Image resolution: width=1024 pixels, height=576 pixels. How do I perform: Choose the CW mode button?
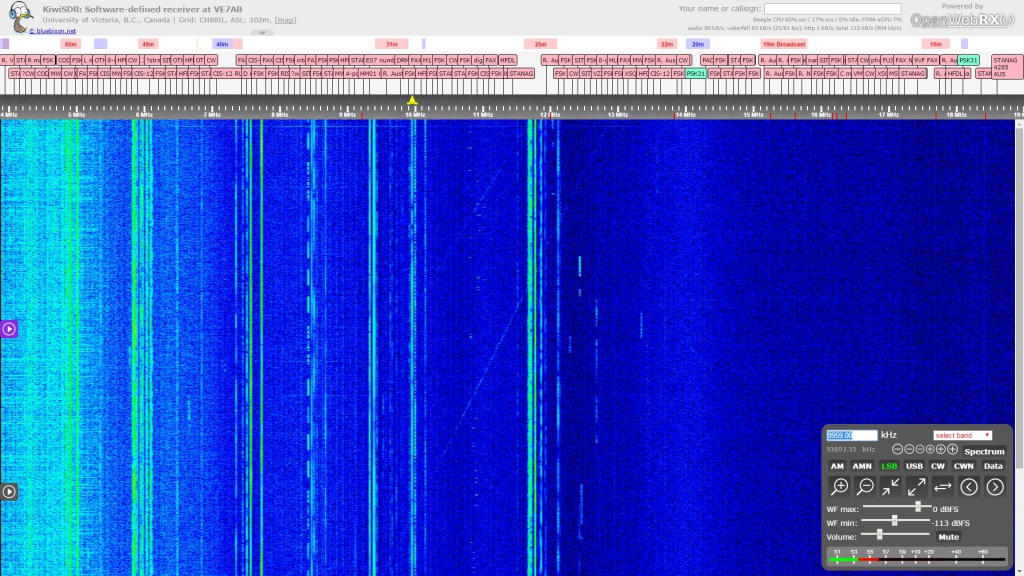point(938,466)
